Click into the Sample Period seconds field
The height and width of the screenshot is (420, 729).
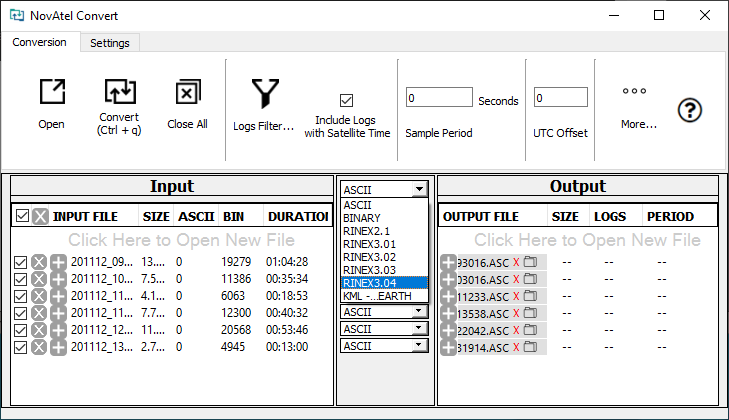(439, 98)
